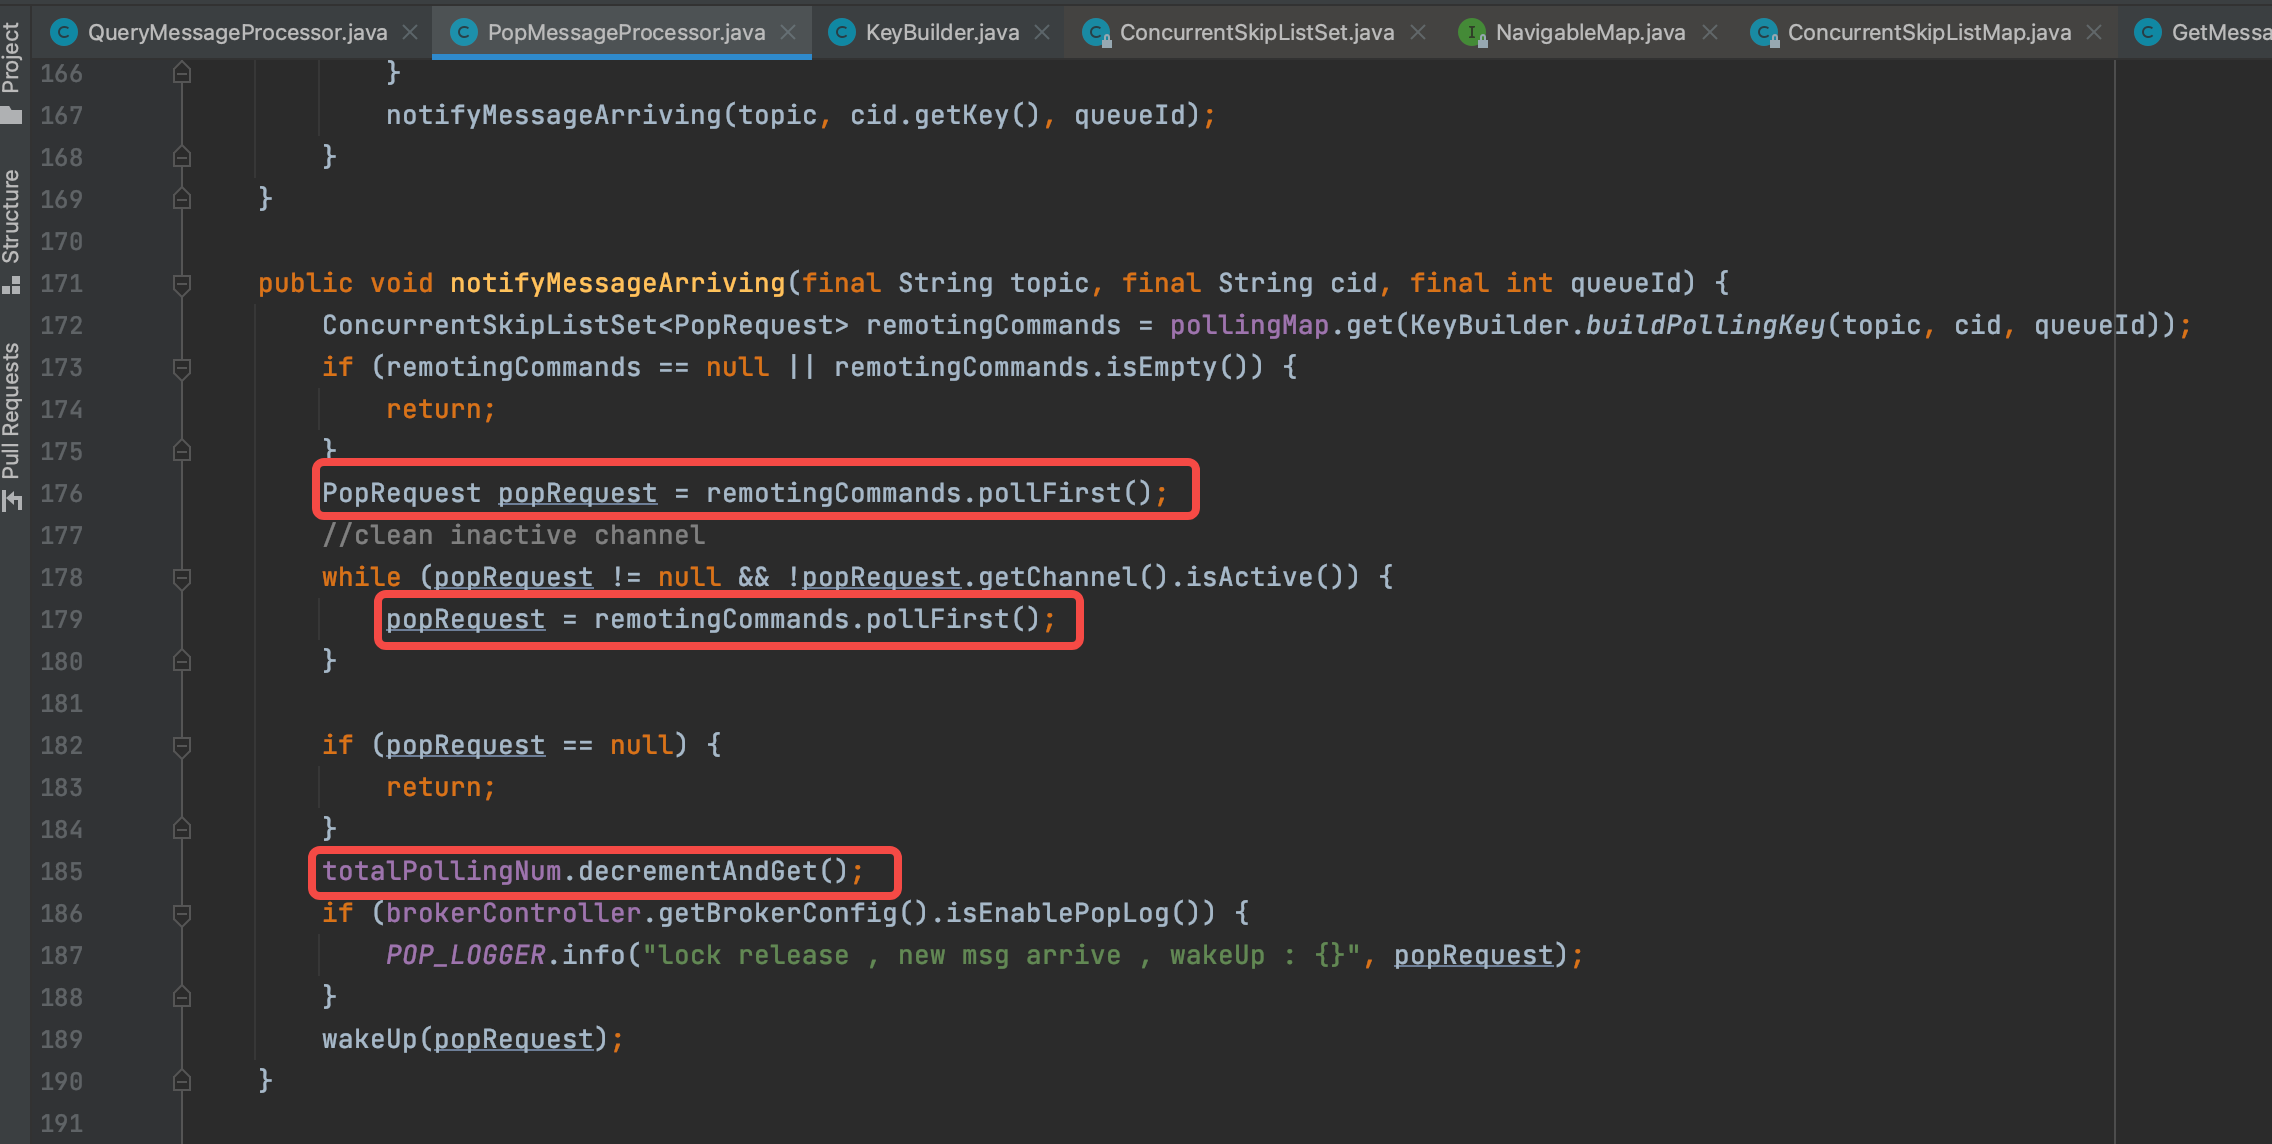
Task: Close the KeyBuilder.java tab
Action: [1042, 32]
